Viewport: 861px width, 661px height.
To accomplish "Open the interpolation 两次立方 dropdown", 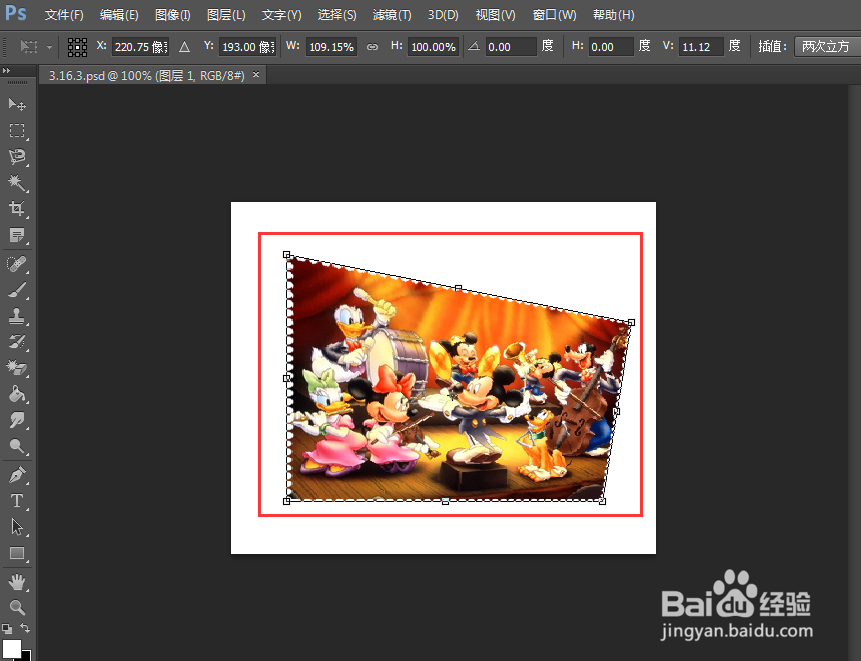I will [x=828, y=47].
